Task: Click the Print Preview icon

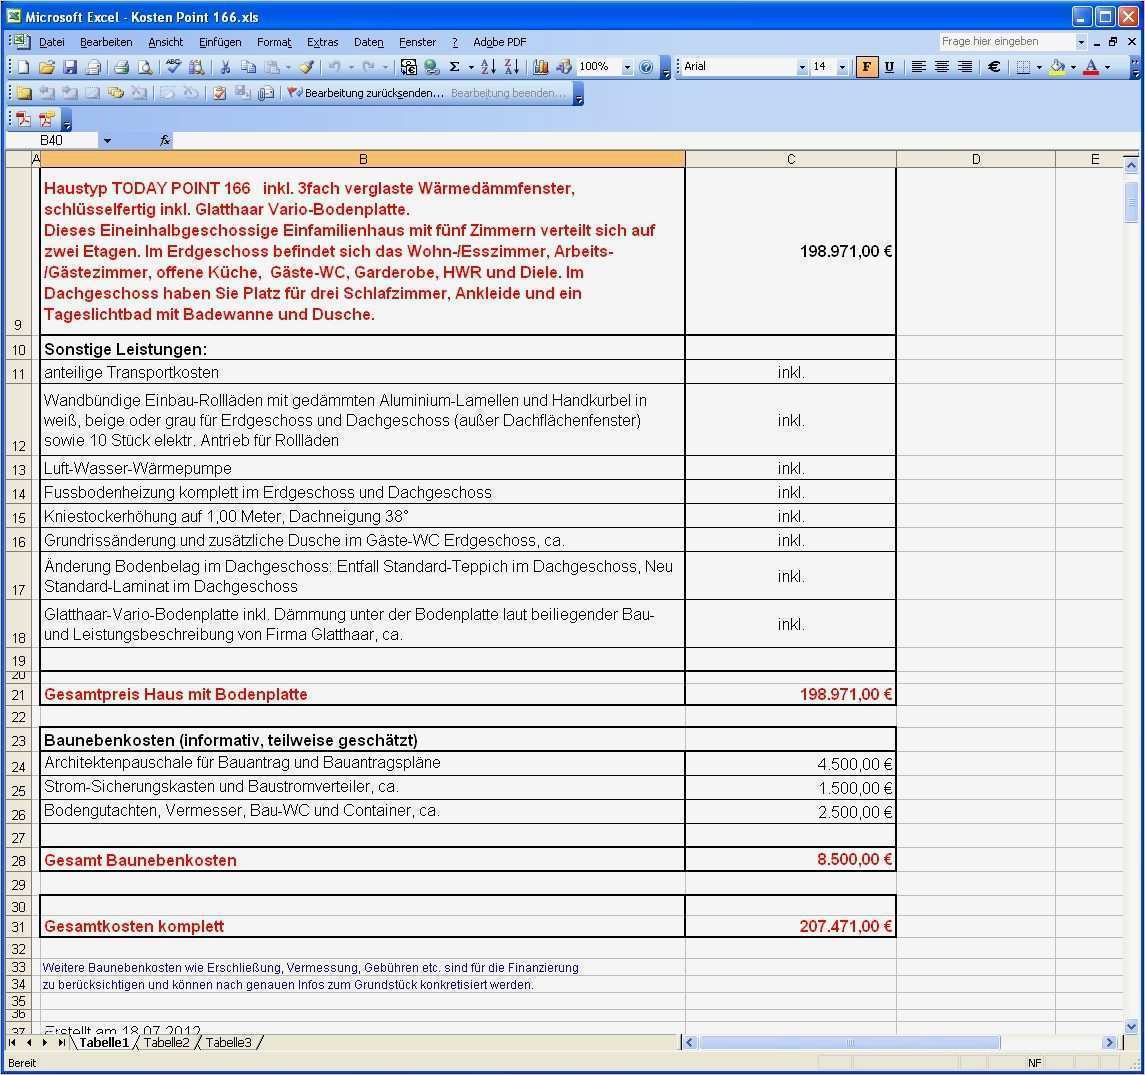Action: (x=145, y=67)
